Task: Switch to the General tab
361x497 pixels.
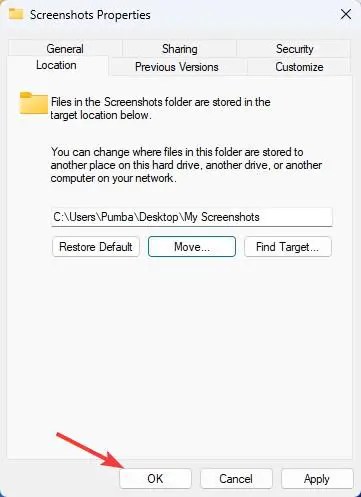Action: pyautogui.click(x=65, y=49)
